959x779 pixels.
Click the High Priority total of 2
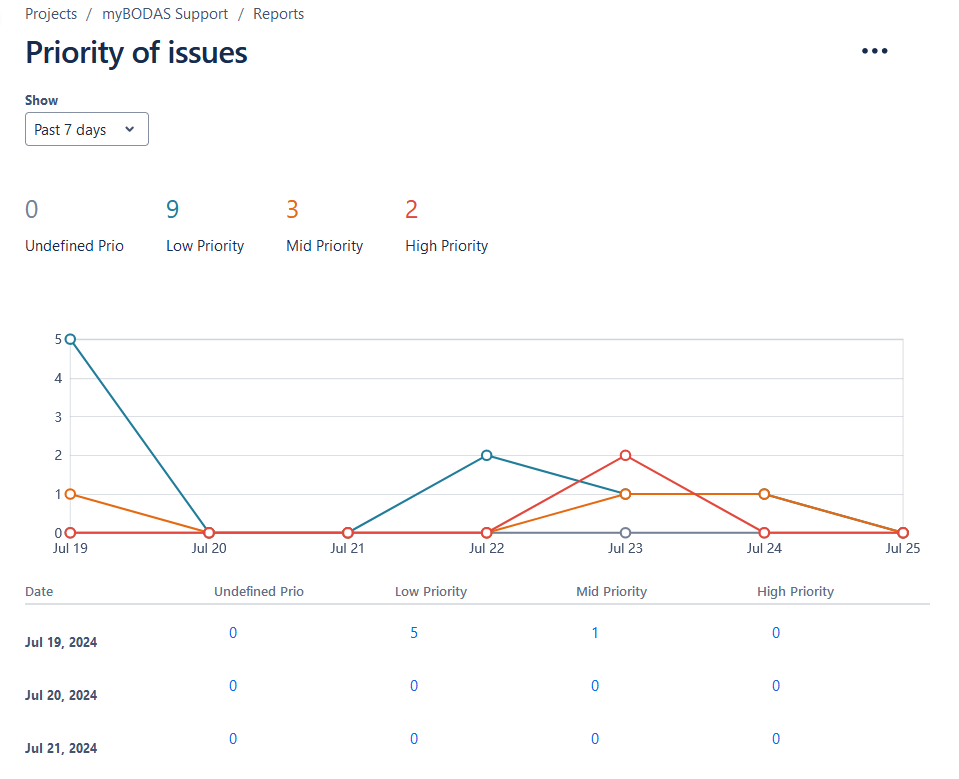411,210
